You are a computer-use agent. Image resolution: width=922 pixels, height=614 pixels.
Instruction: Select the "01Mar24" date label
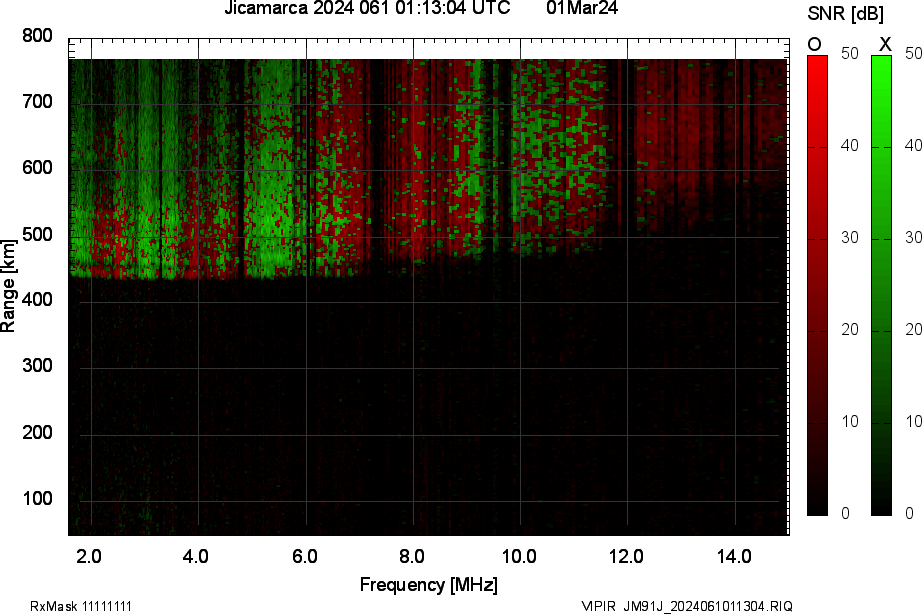coord(582,9)
